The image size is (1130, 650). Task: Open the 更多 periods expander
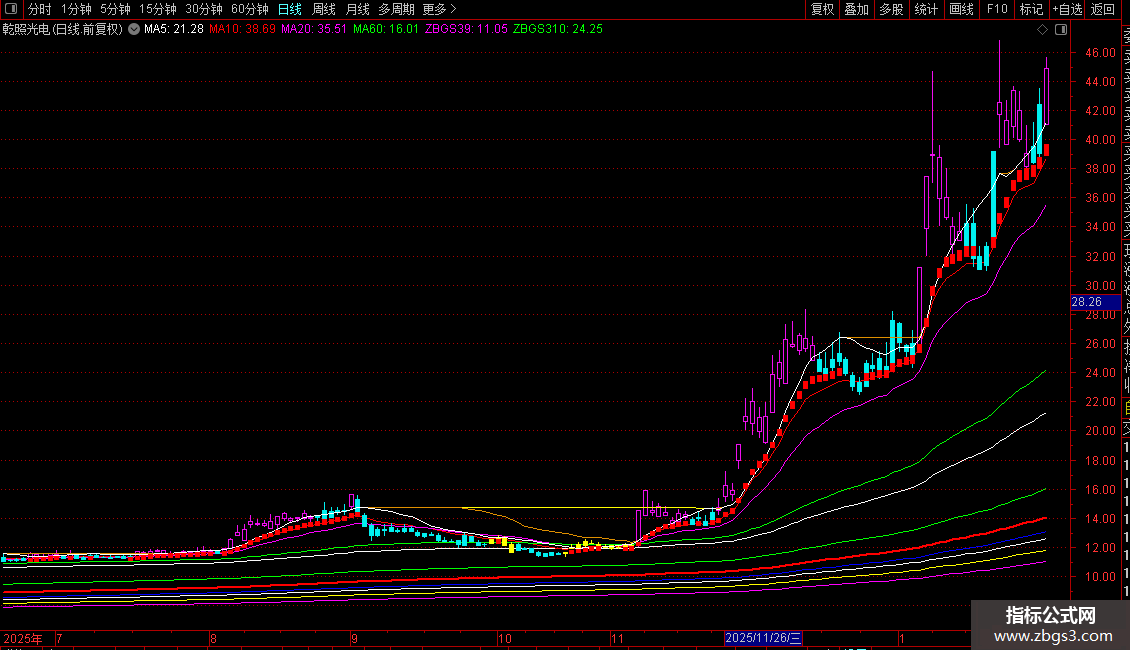pyautogui.click(x=439, y=9)
